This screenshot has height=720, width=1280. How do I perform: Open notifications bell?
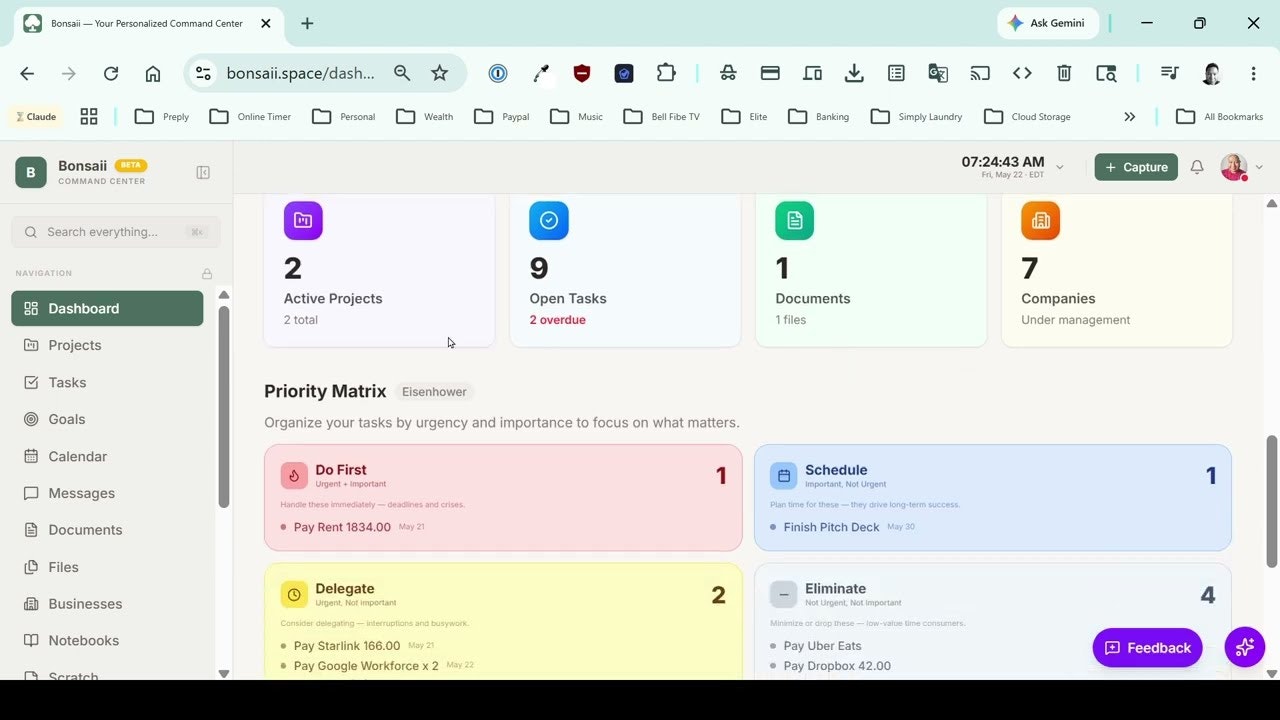tap(1197, 167)
